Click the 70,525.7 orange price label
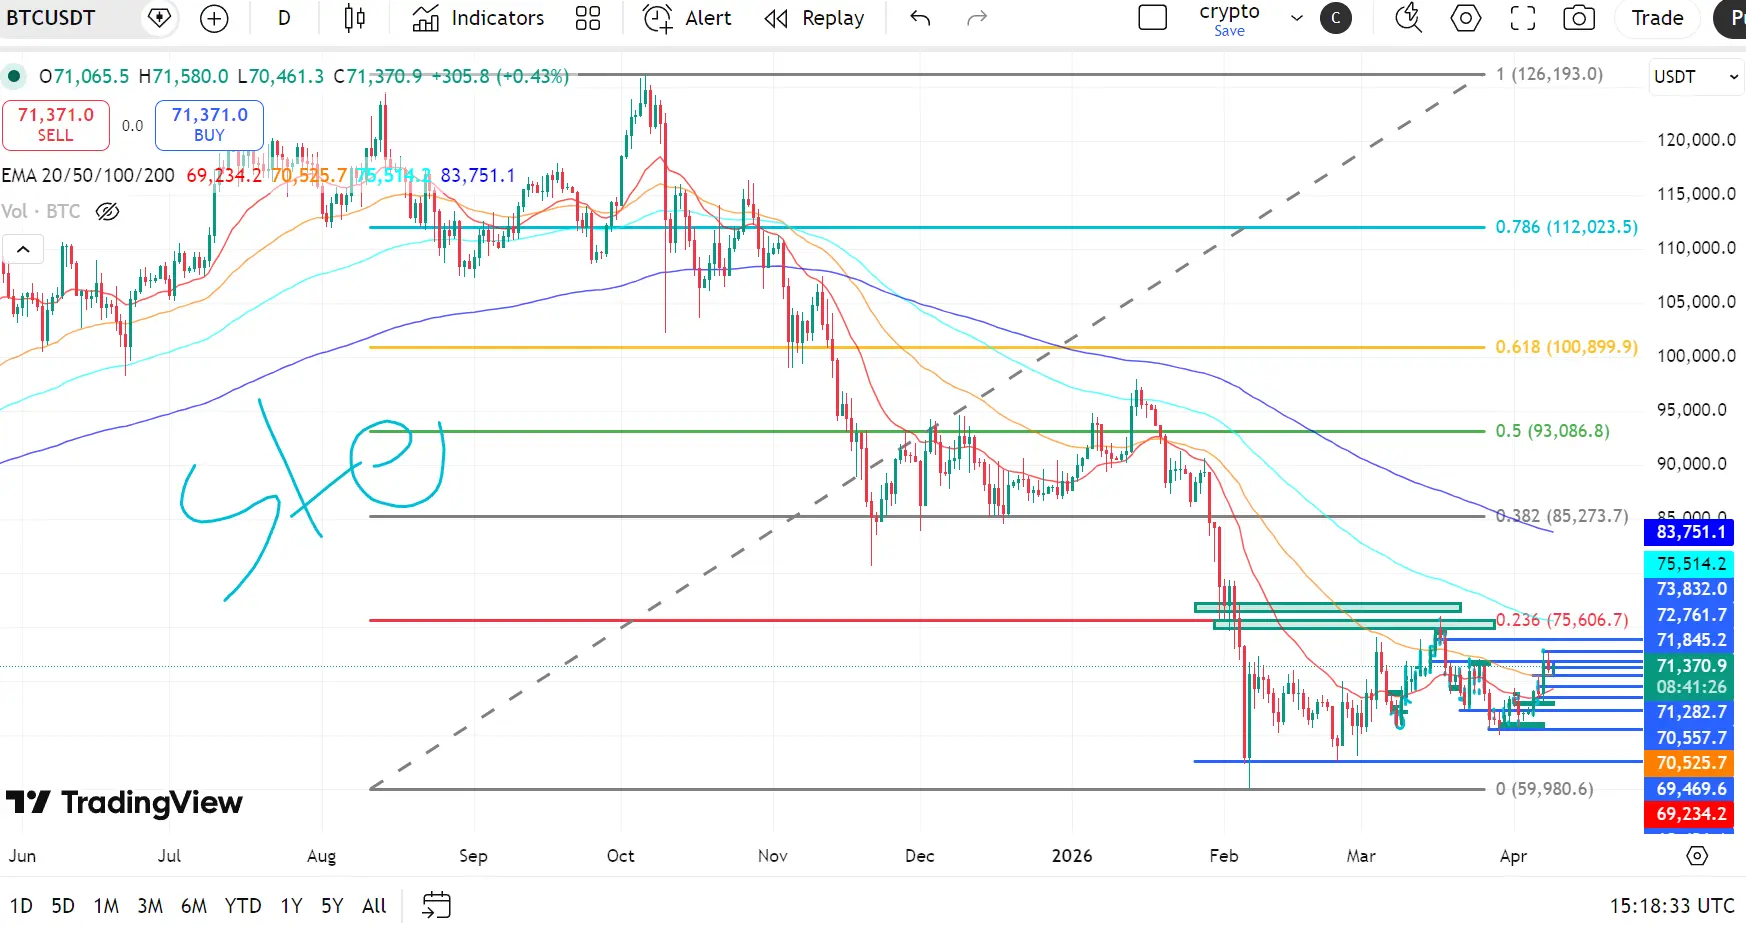The height and width of the screenshot is (928, 1746). pos(1691,763)
